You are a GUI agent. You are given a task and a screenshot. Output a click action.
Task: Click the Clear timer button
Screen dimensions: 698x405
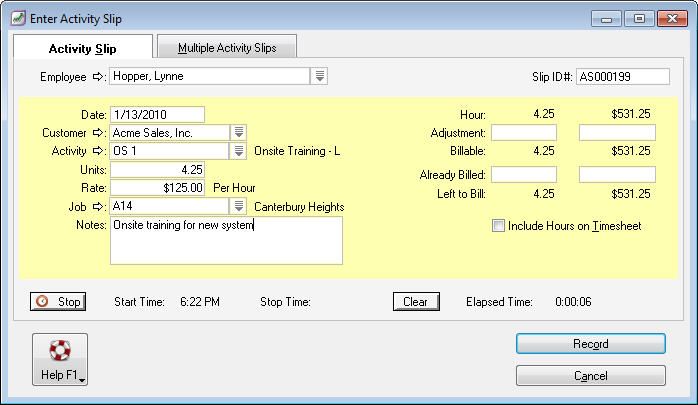[416, 302]
